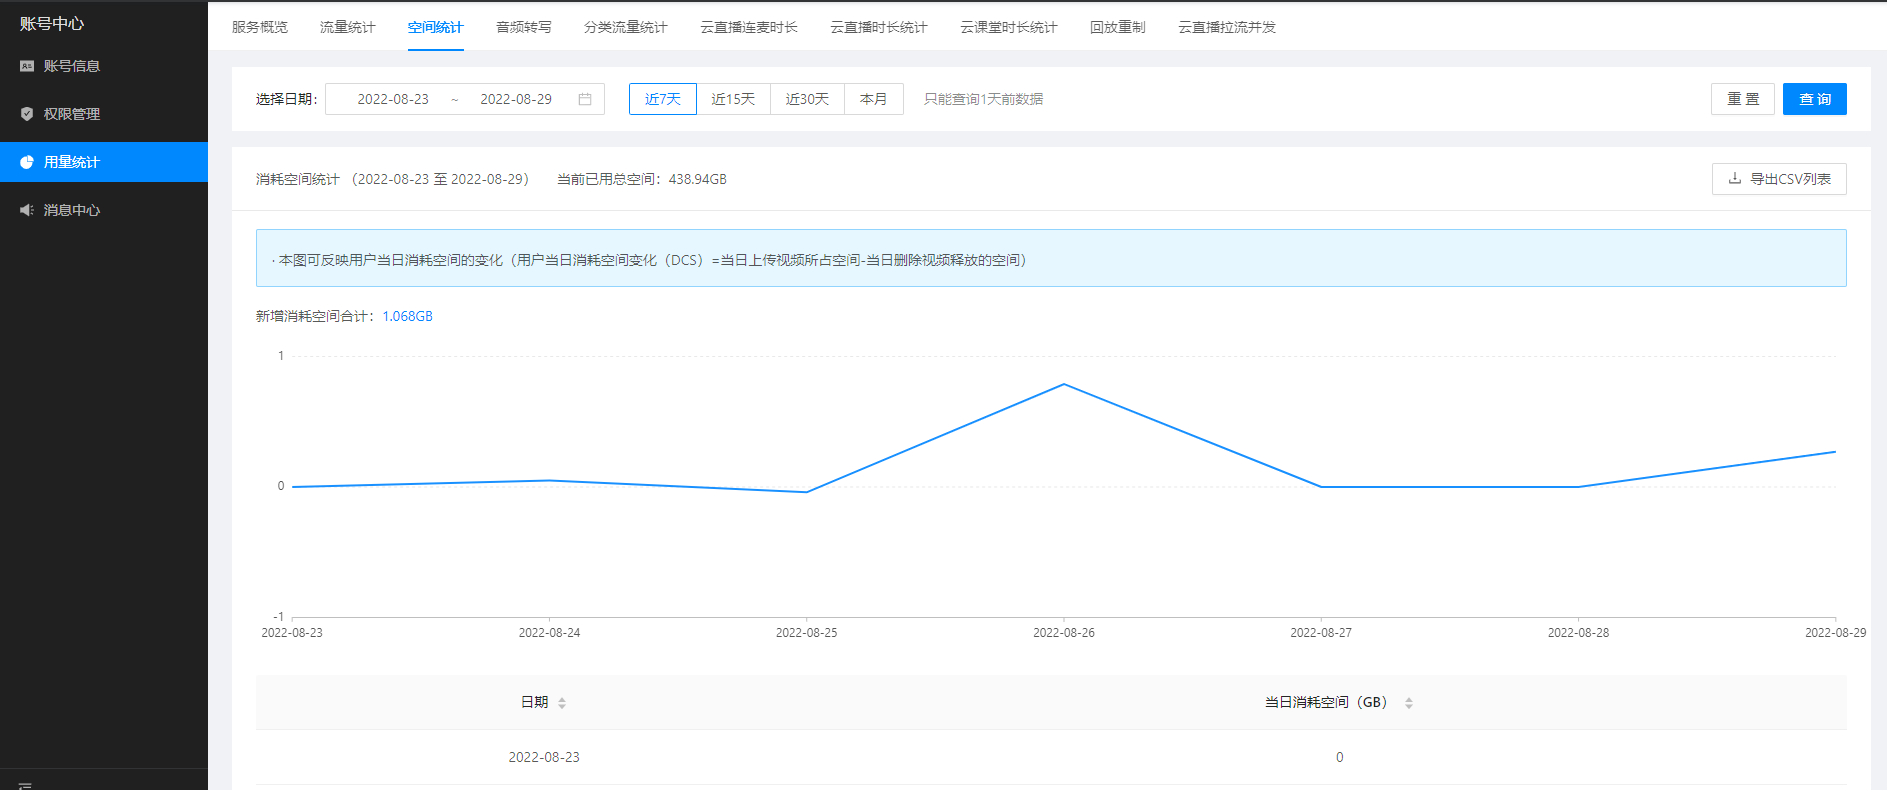The image size is (1887, 790).
Task: Switch to the 云课堂时长统计 tab
Action: 1009,27
